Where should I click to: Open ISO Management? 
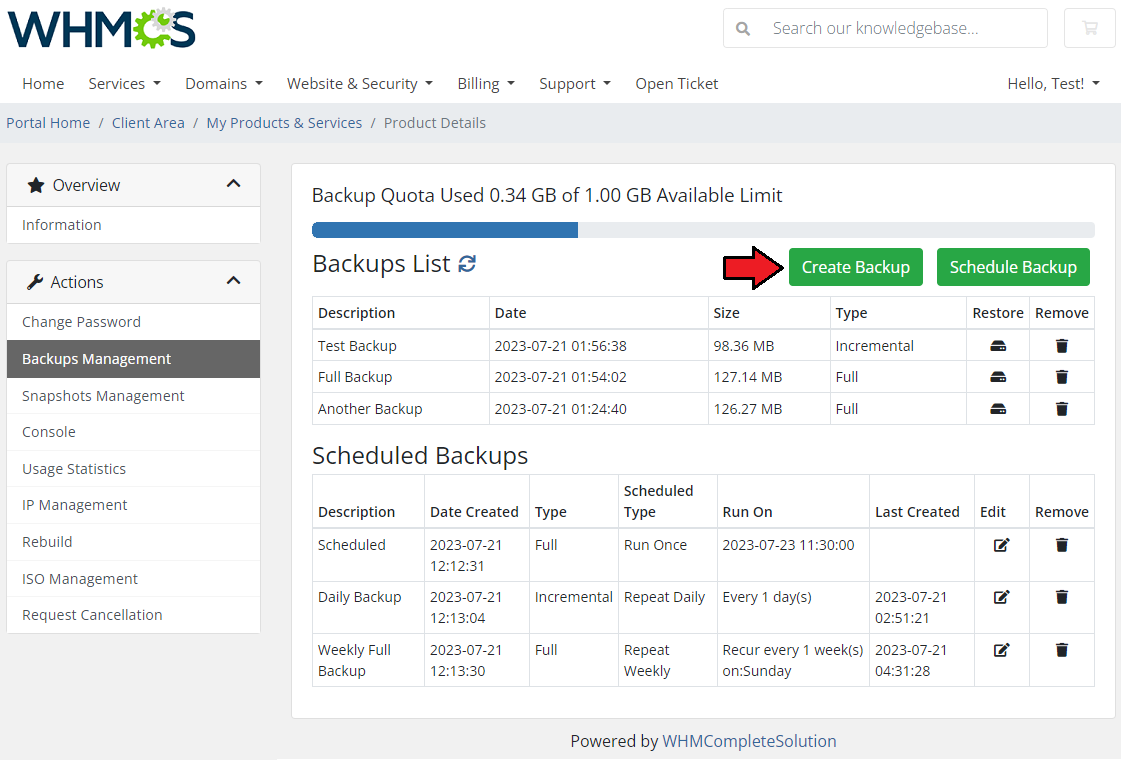pos(134,579)
